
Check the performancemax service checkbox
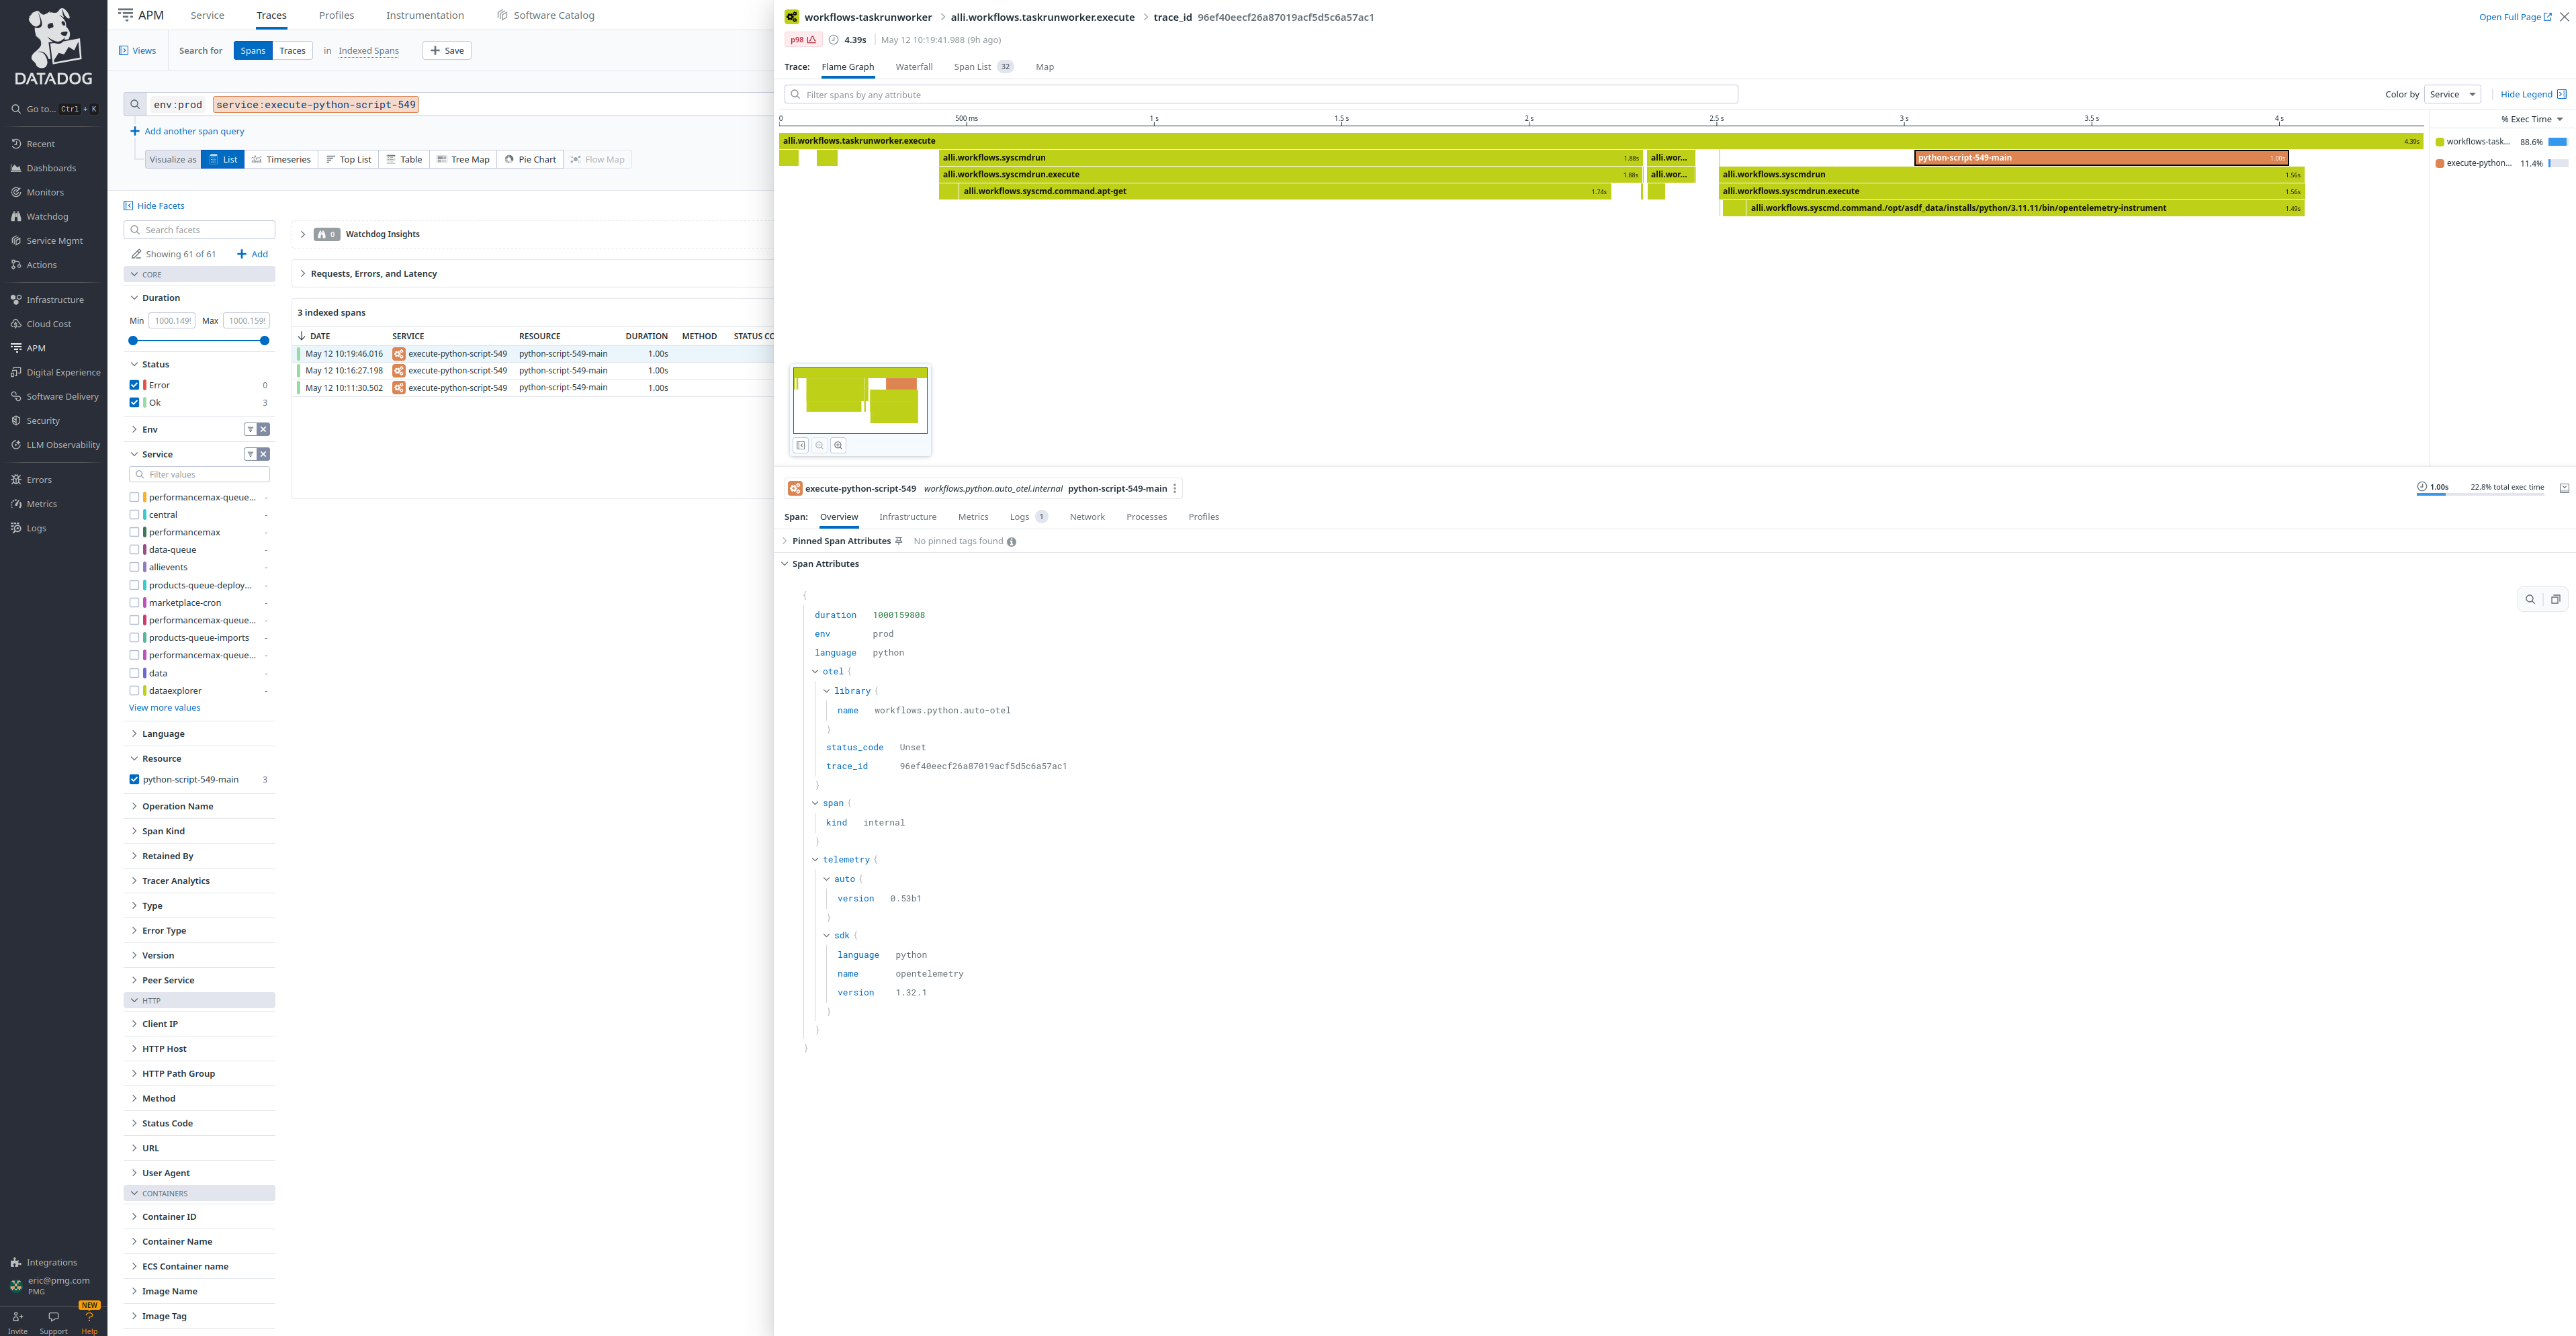click(134, 532)
